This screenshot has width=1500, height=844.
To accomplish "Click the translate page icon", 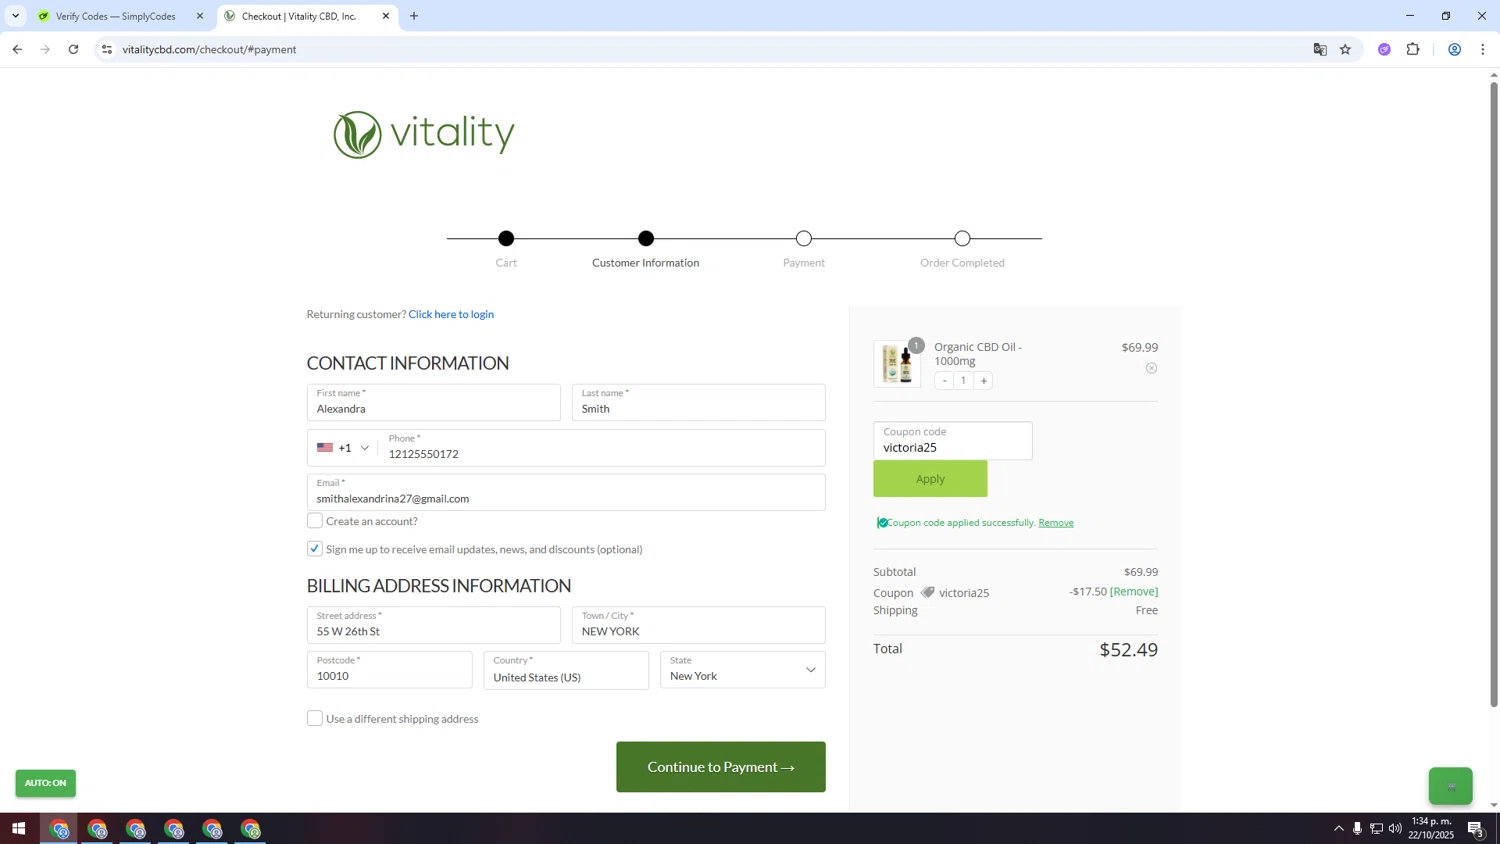I will click(x=1320, y=49).
